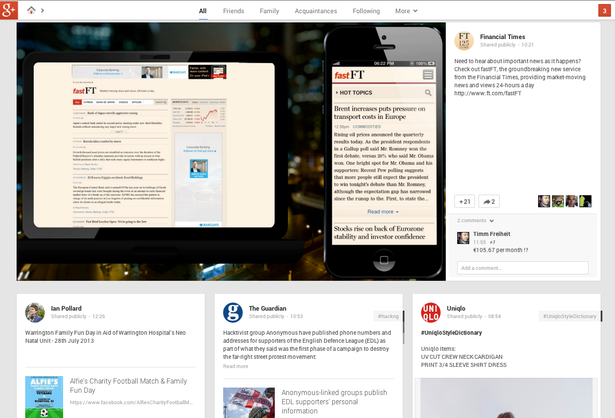
Task: Open Anonymous-linked groups article title
Action: pyautogui.click(x=334, y=402)
